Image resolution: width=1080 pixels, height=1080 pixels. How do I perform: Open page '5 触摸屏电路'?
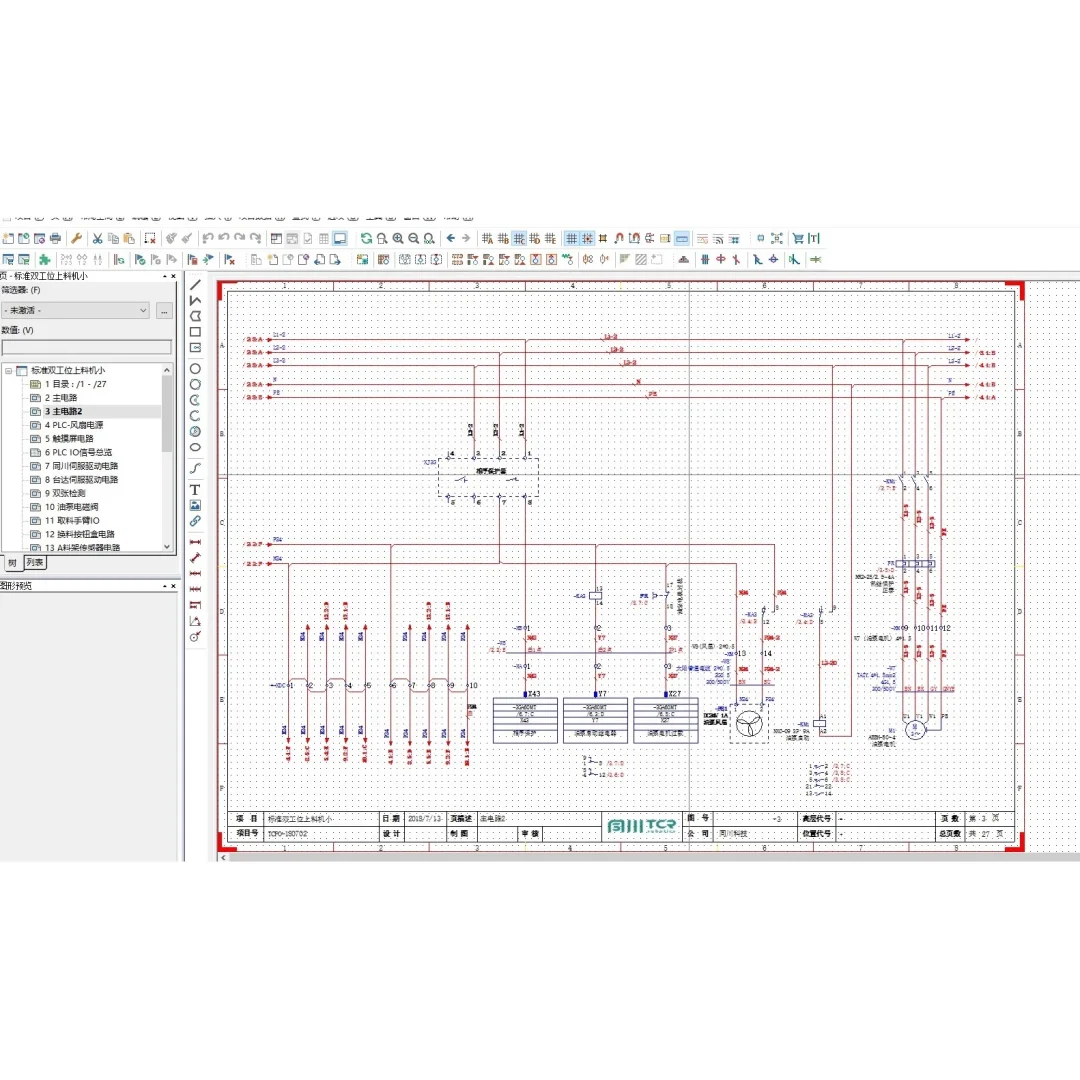(x=69, y=439)
